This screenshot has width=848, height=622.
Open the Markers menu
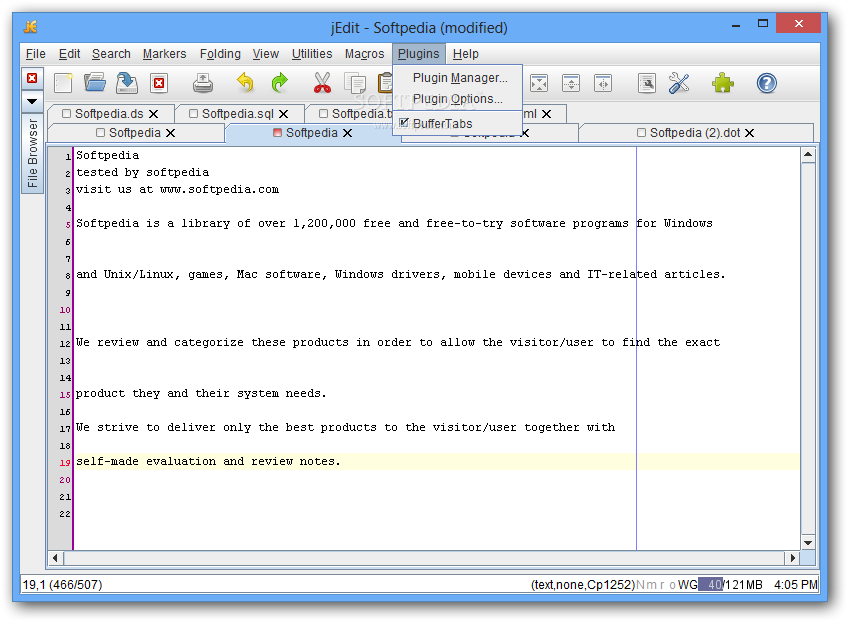pos(164,54)
